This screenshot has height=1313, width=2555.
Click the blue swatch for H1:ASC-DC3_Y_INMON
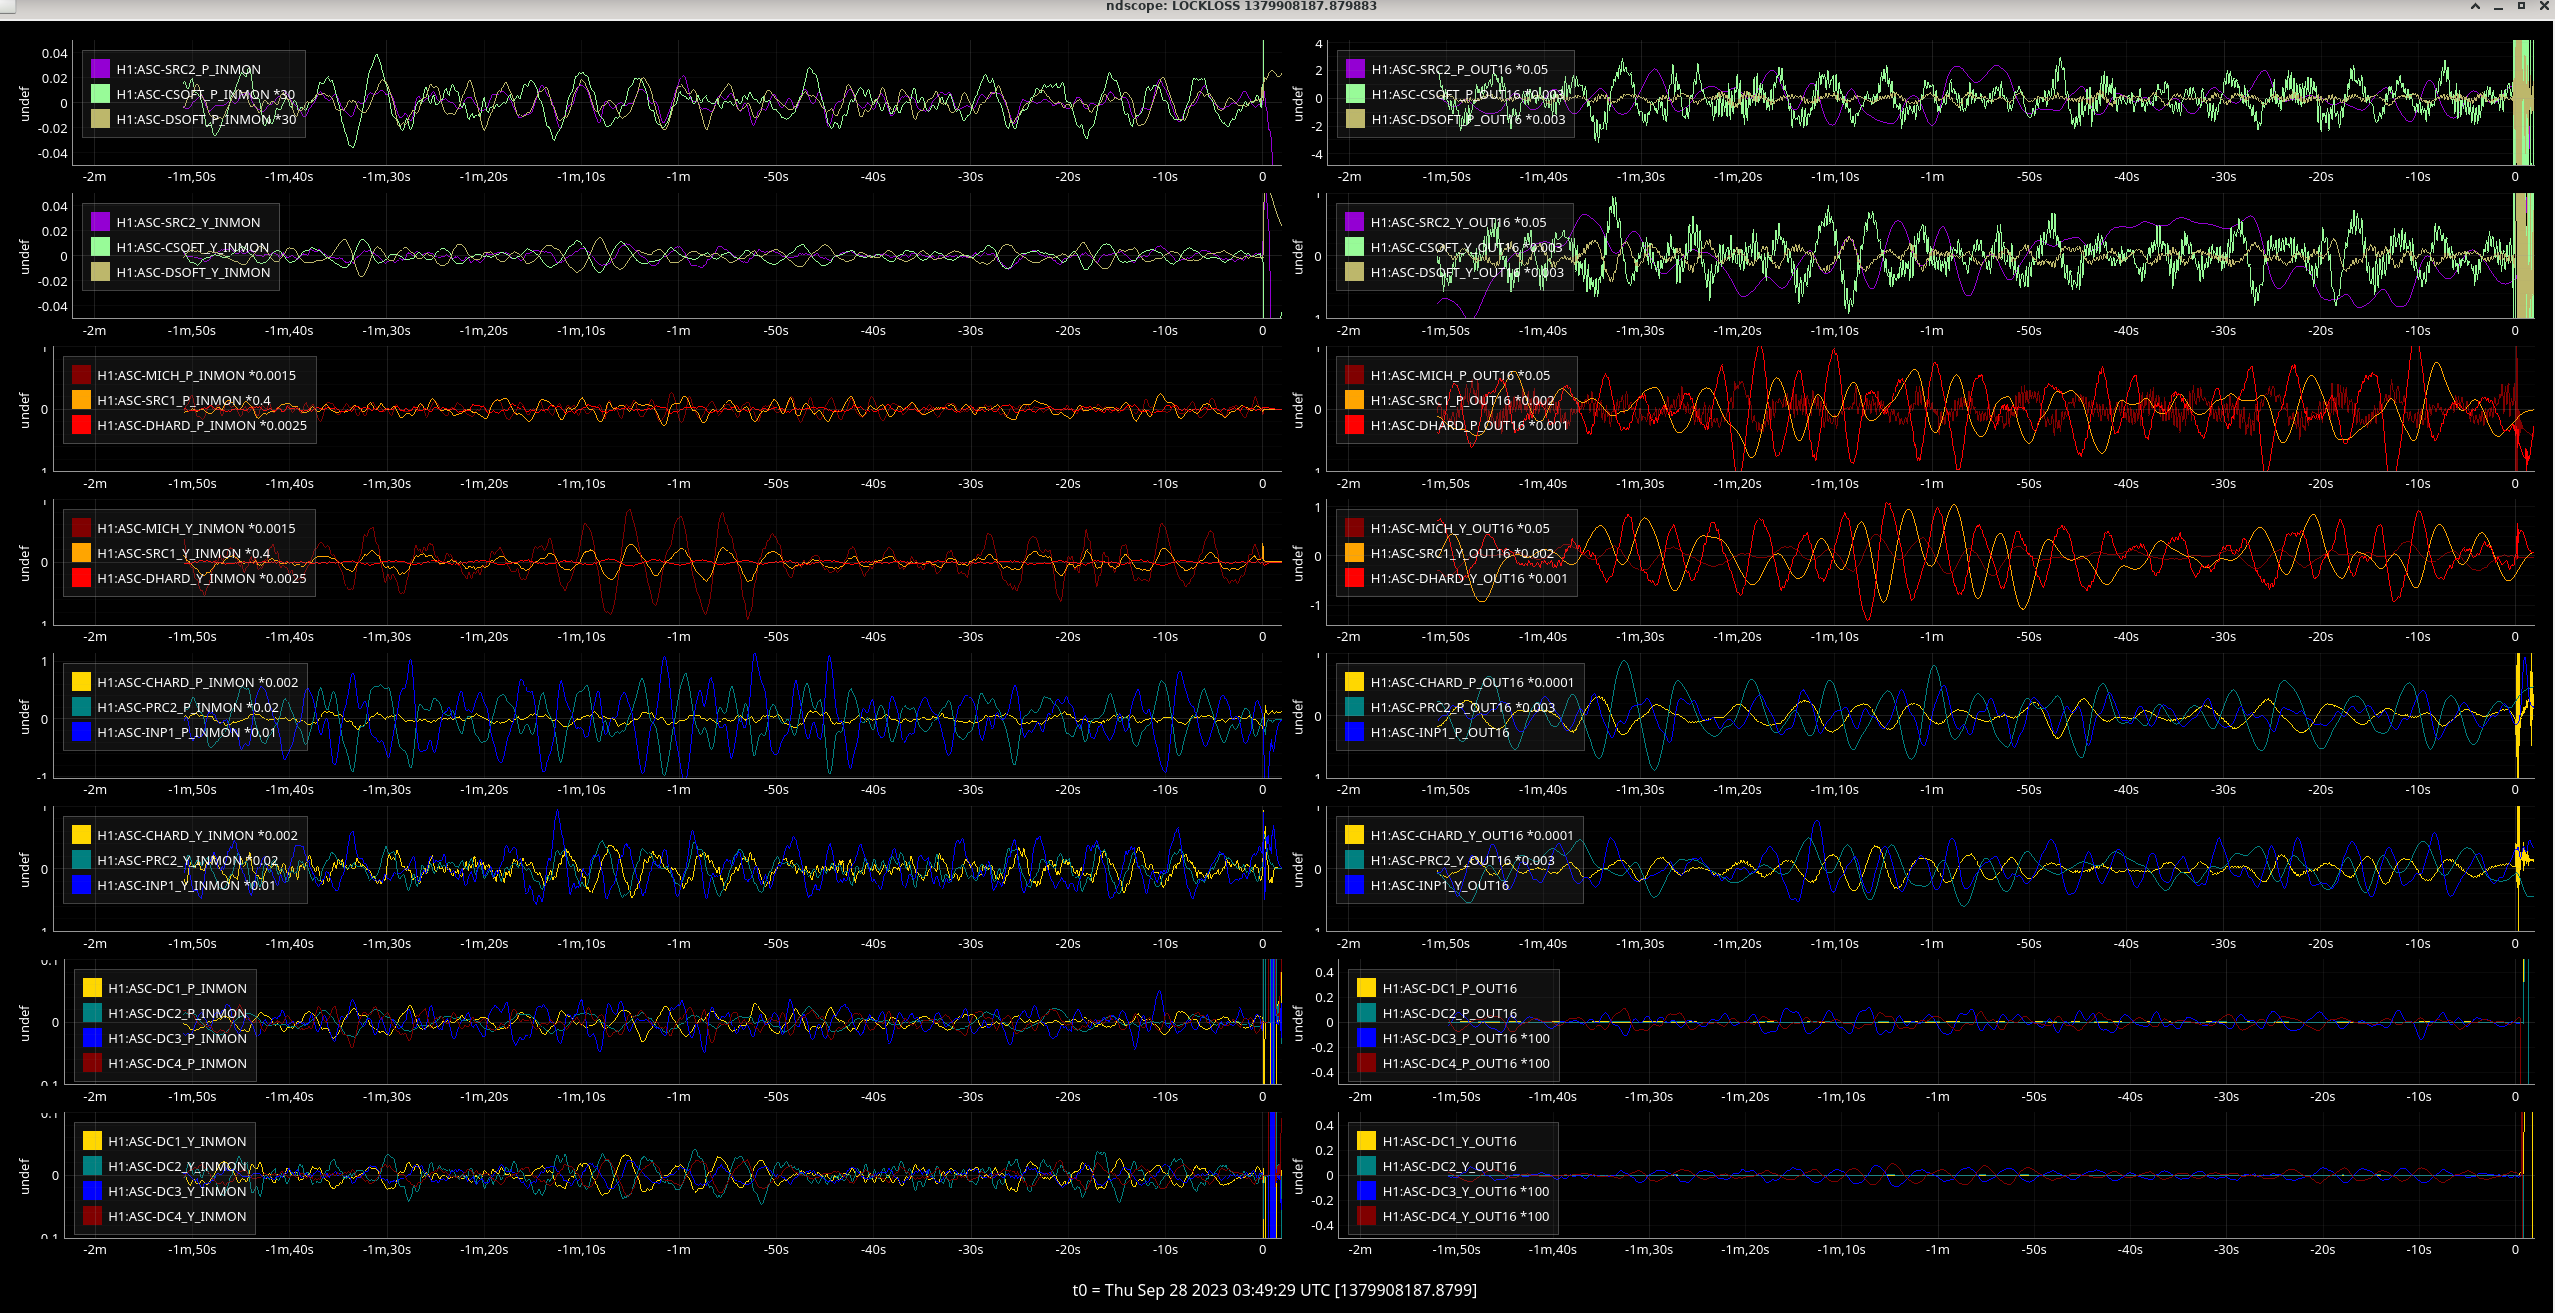92,1191
